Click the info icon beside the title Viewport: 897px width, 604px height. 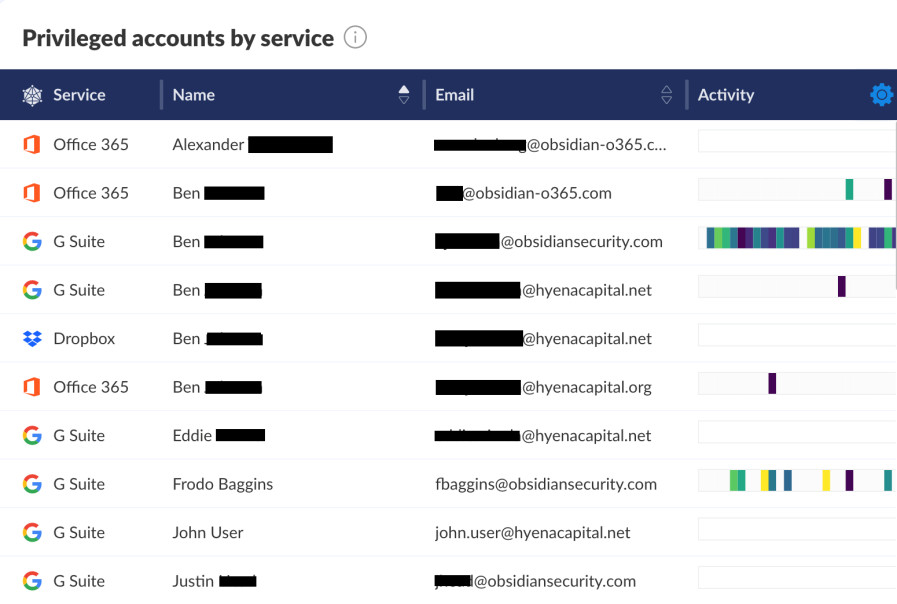point(355,38)
